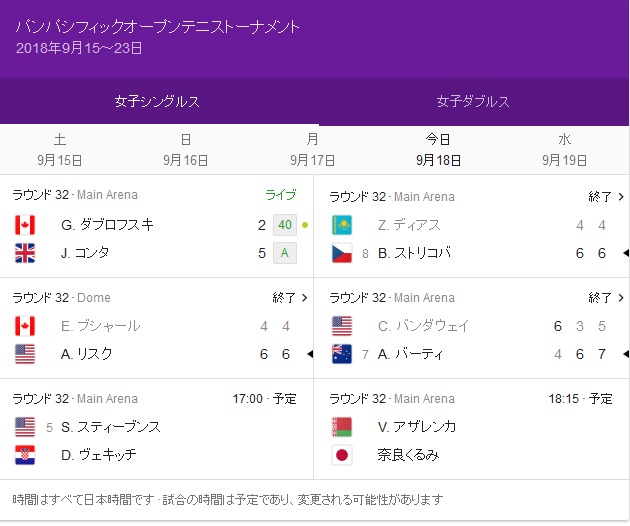The height and width of the screenshot is (526, 630).
Task: Open S. スティーブンス player link
Action: [x=110, y=427]
